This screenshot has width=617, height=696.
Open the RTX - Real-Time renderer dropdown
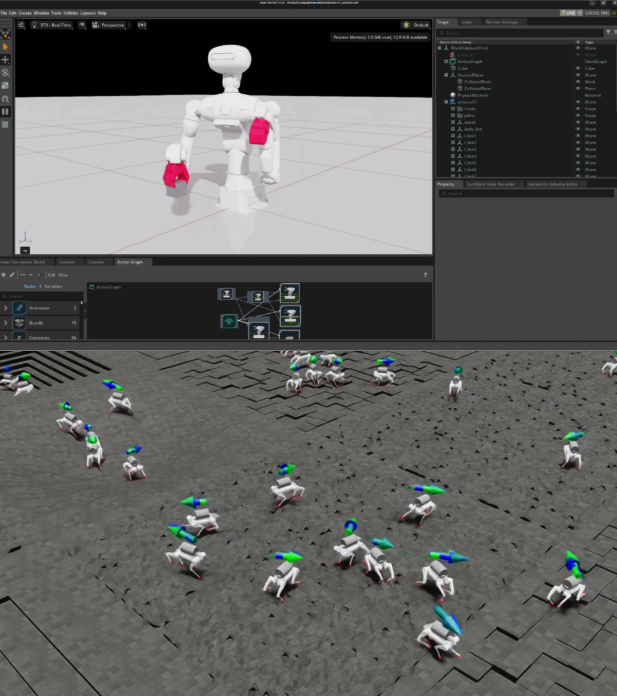coord(51,25)
